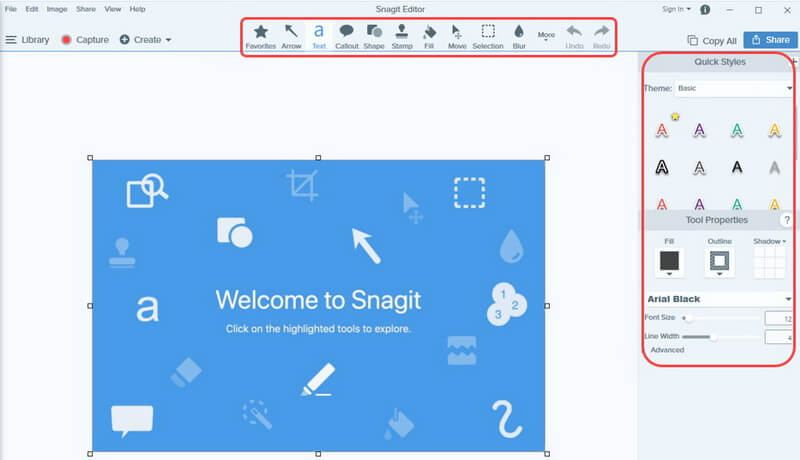
Task: Open the Image menu
Action: 57,9
